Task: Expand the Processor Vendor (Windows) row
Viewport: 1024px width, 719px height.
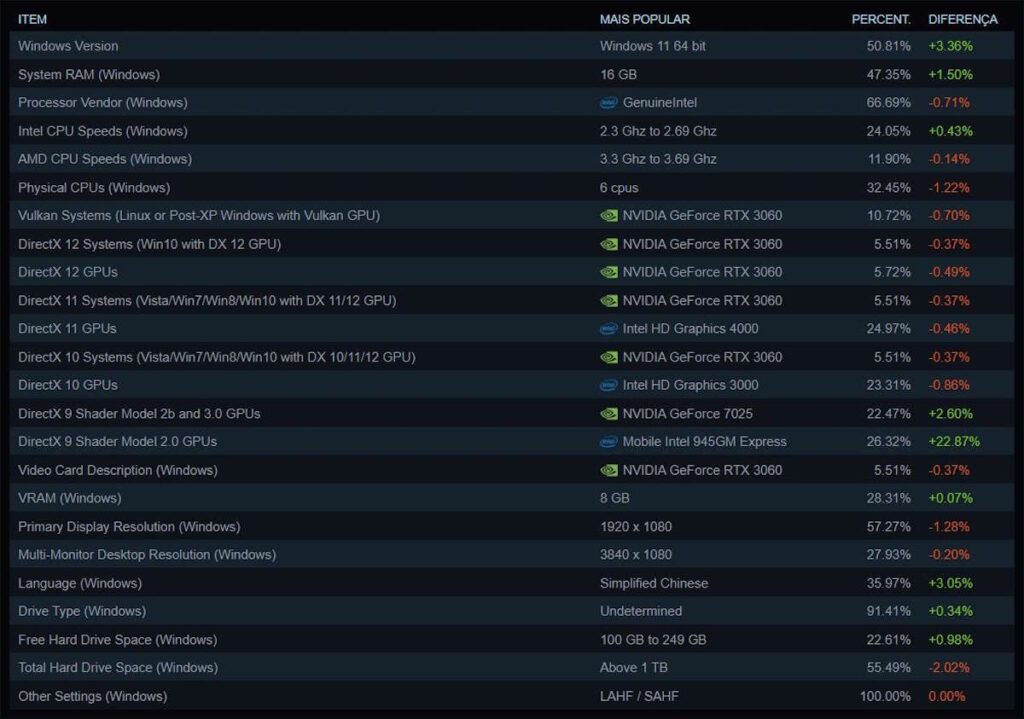Action: [511, 103]
